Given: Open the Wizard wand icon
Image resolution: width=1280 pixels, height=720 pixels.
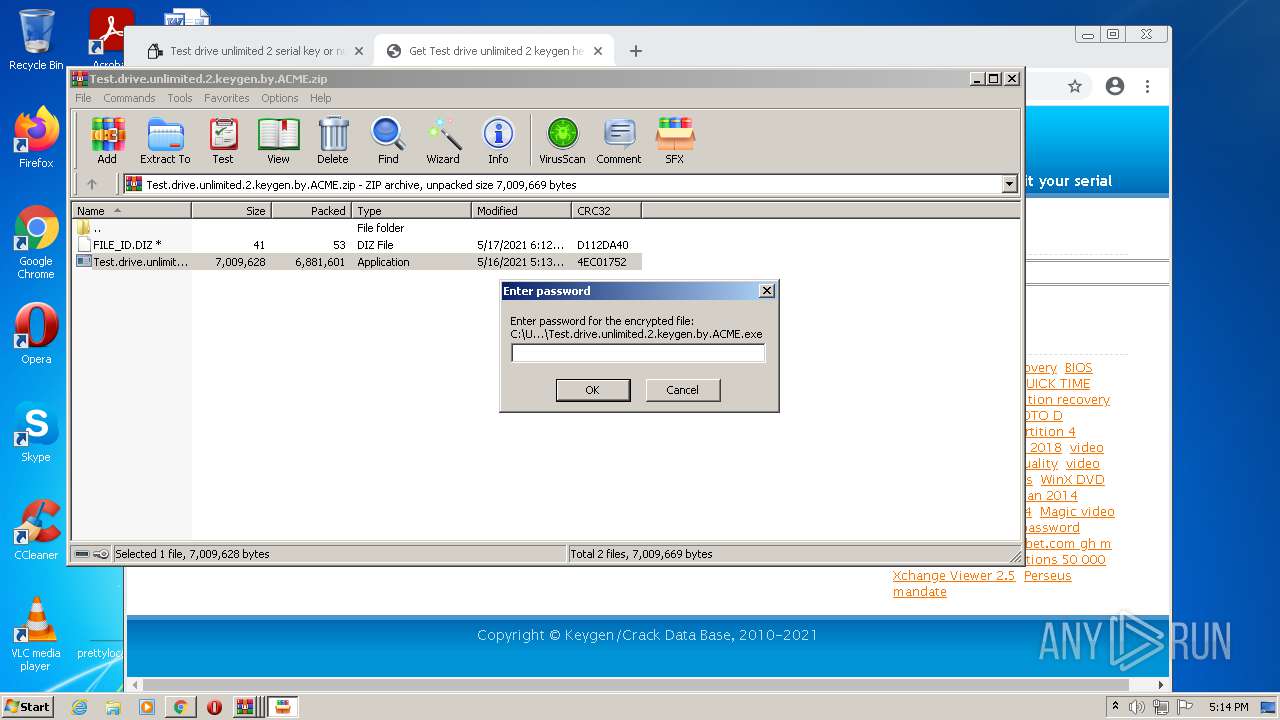Looking at the screenshot, I should (443, 140).
